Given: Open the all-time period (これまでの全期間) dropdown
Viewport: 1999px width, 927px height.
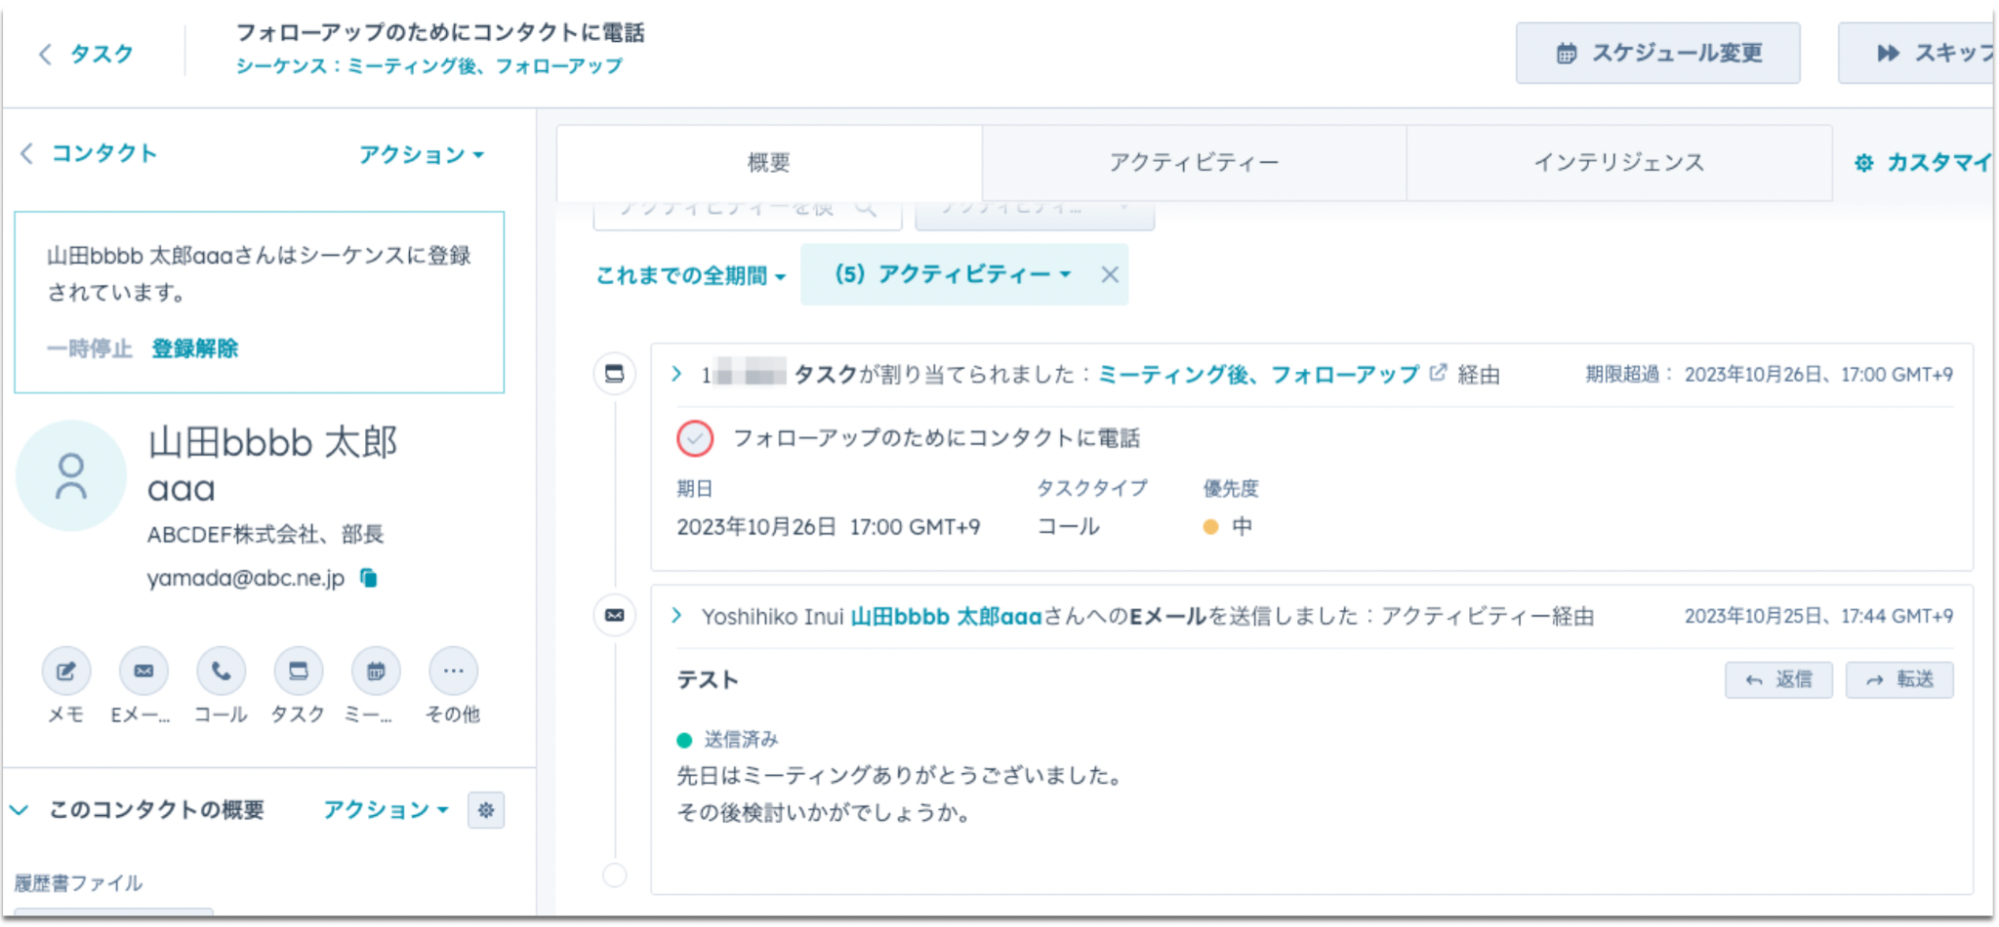Looking at the screenshot, I should point(691,275).
